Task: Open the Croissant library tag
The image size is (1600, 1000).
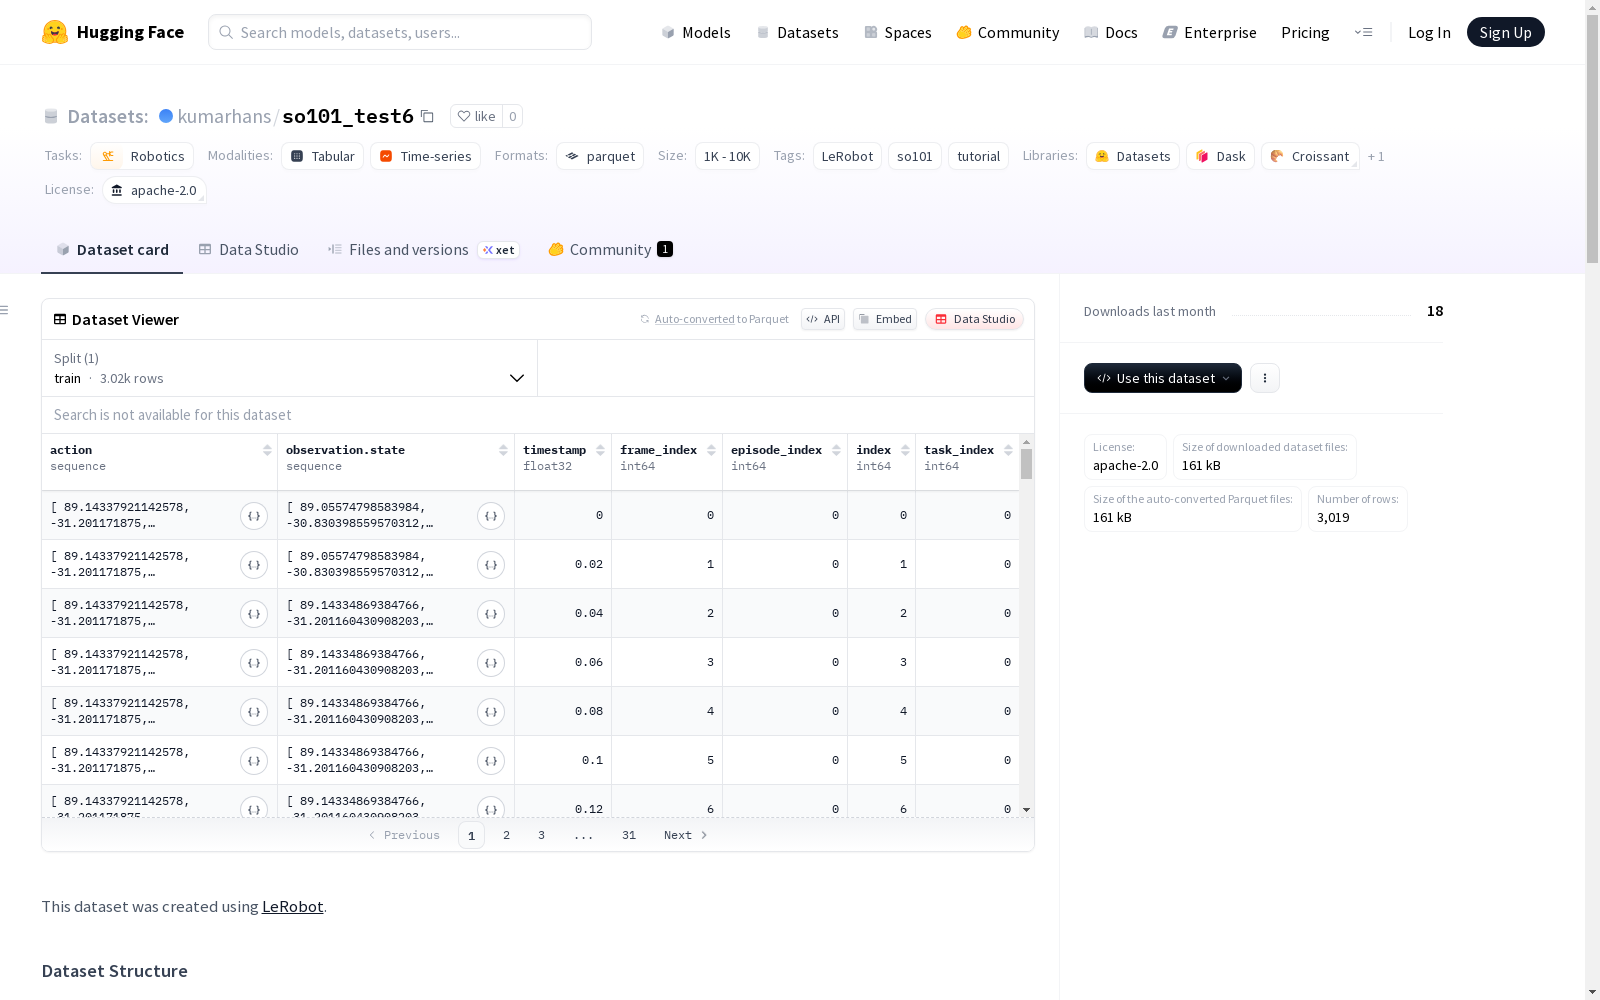Action: pos(1310,156)
